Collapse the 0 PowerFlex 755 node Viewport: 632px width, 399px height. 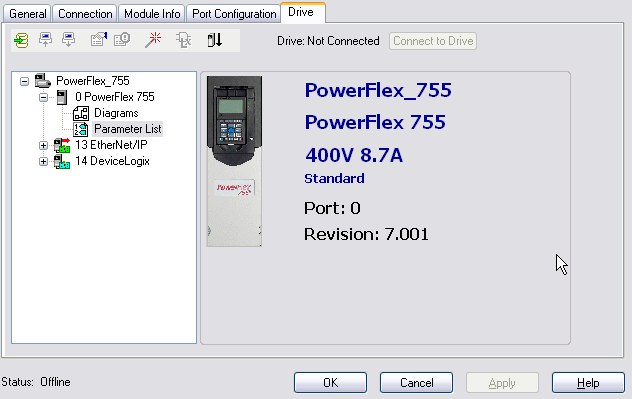pyautogui.click(x=43, y=97)
